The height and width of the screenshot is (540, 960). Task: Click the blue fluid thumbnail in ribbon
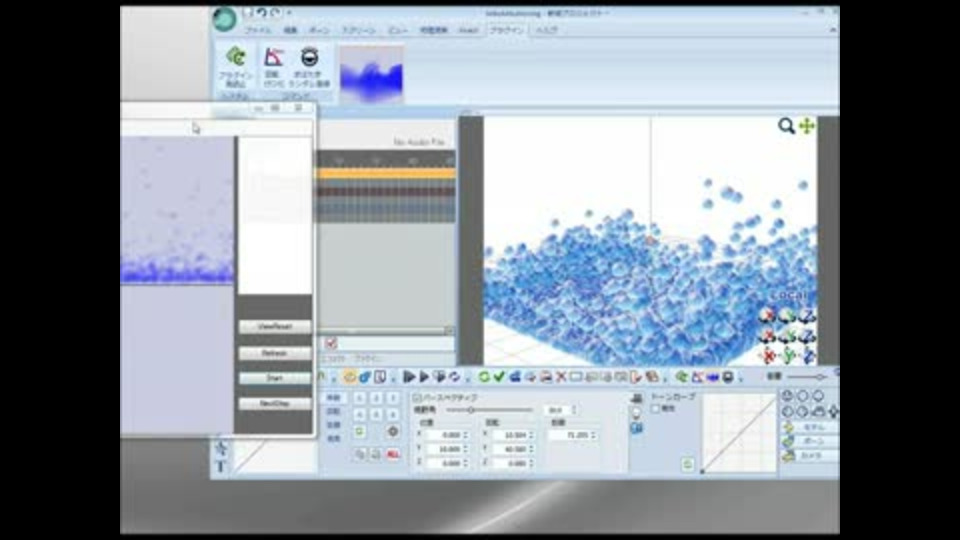[372, 73]
